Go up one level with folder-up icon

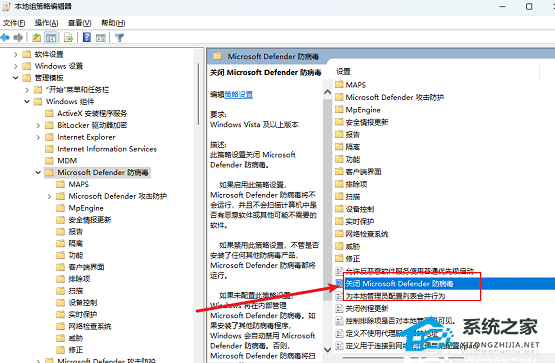coord(37,38)
